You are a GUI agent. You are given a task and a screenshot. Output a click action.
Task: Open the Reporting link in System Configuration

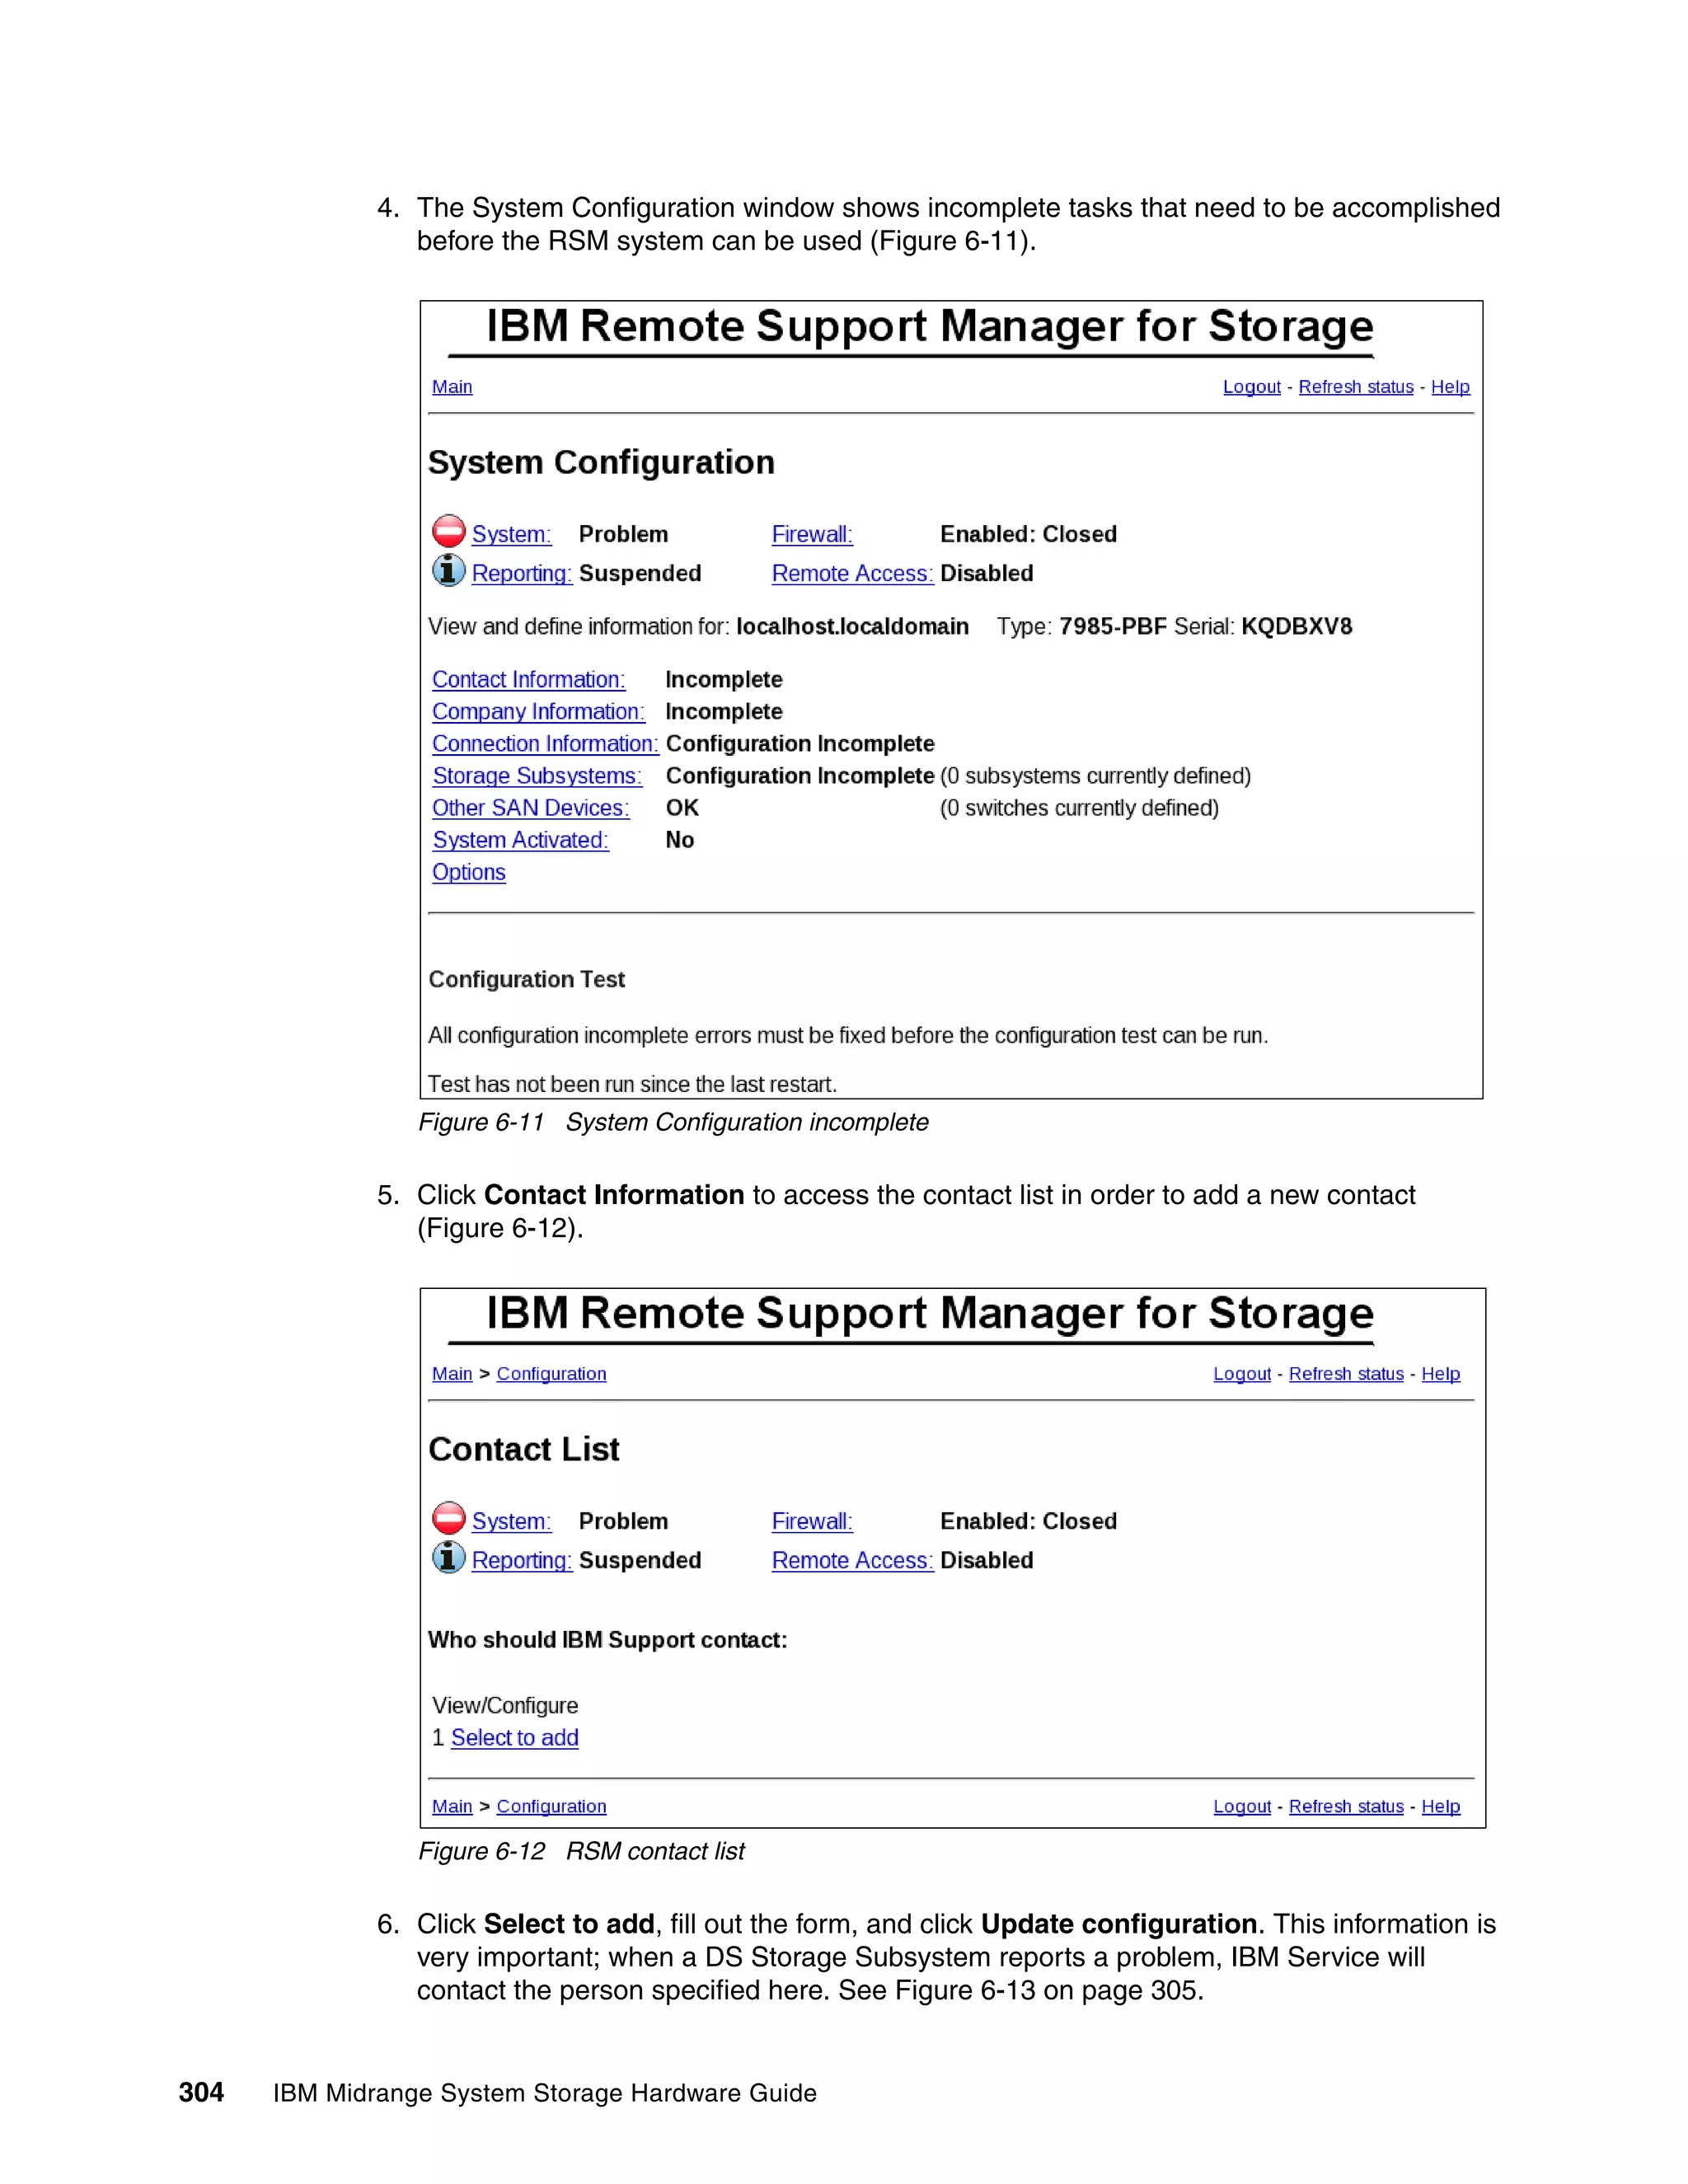point(522,573)
